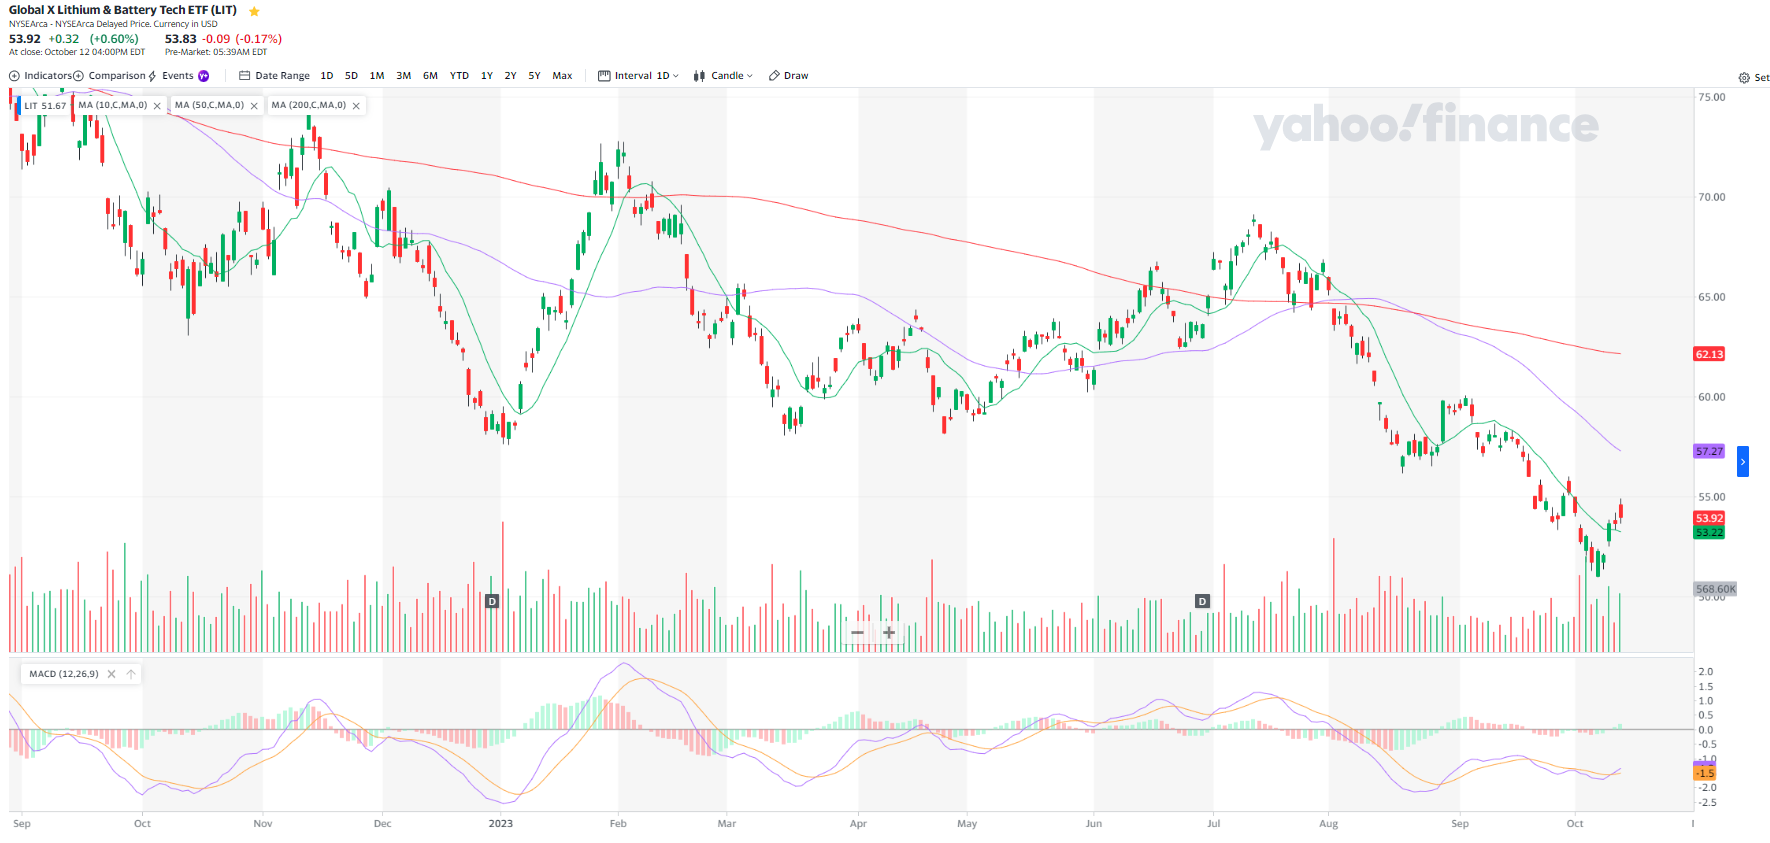
Task: Move the MACD panel up with arrow
Action: (x=131, y=674)
